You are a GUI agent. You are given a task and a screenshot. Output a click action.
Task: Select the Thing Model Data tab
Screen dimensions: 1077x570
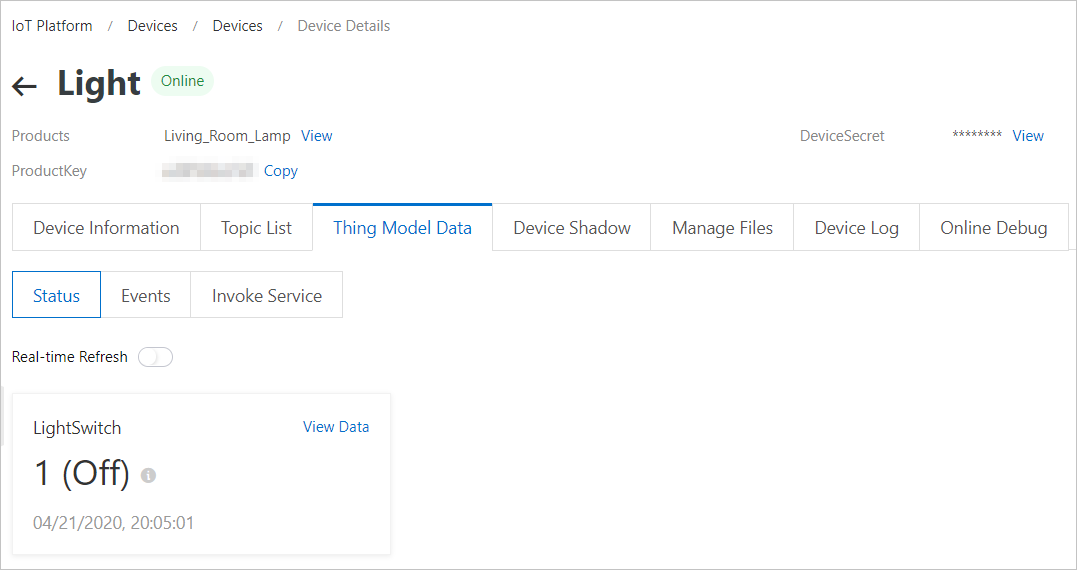pos(402,228)
